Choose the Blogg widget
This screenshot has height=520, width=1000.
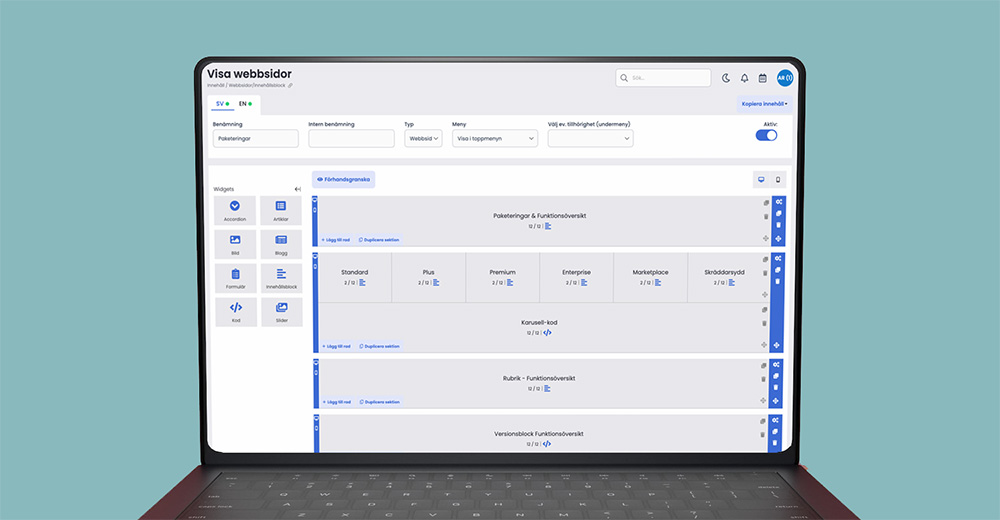click(281, 244)
